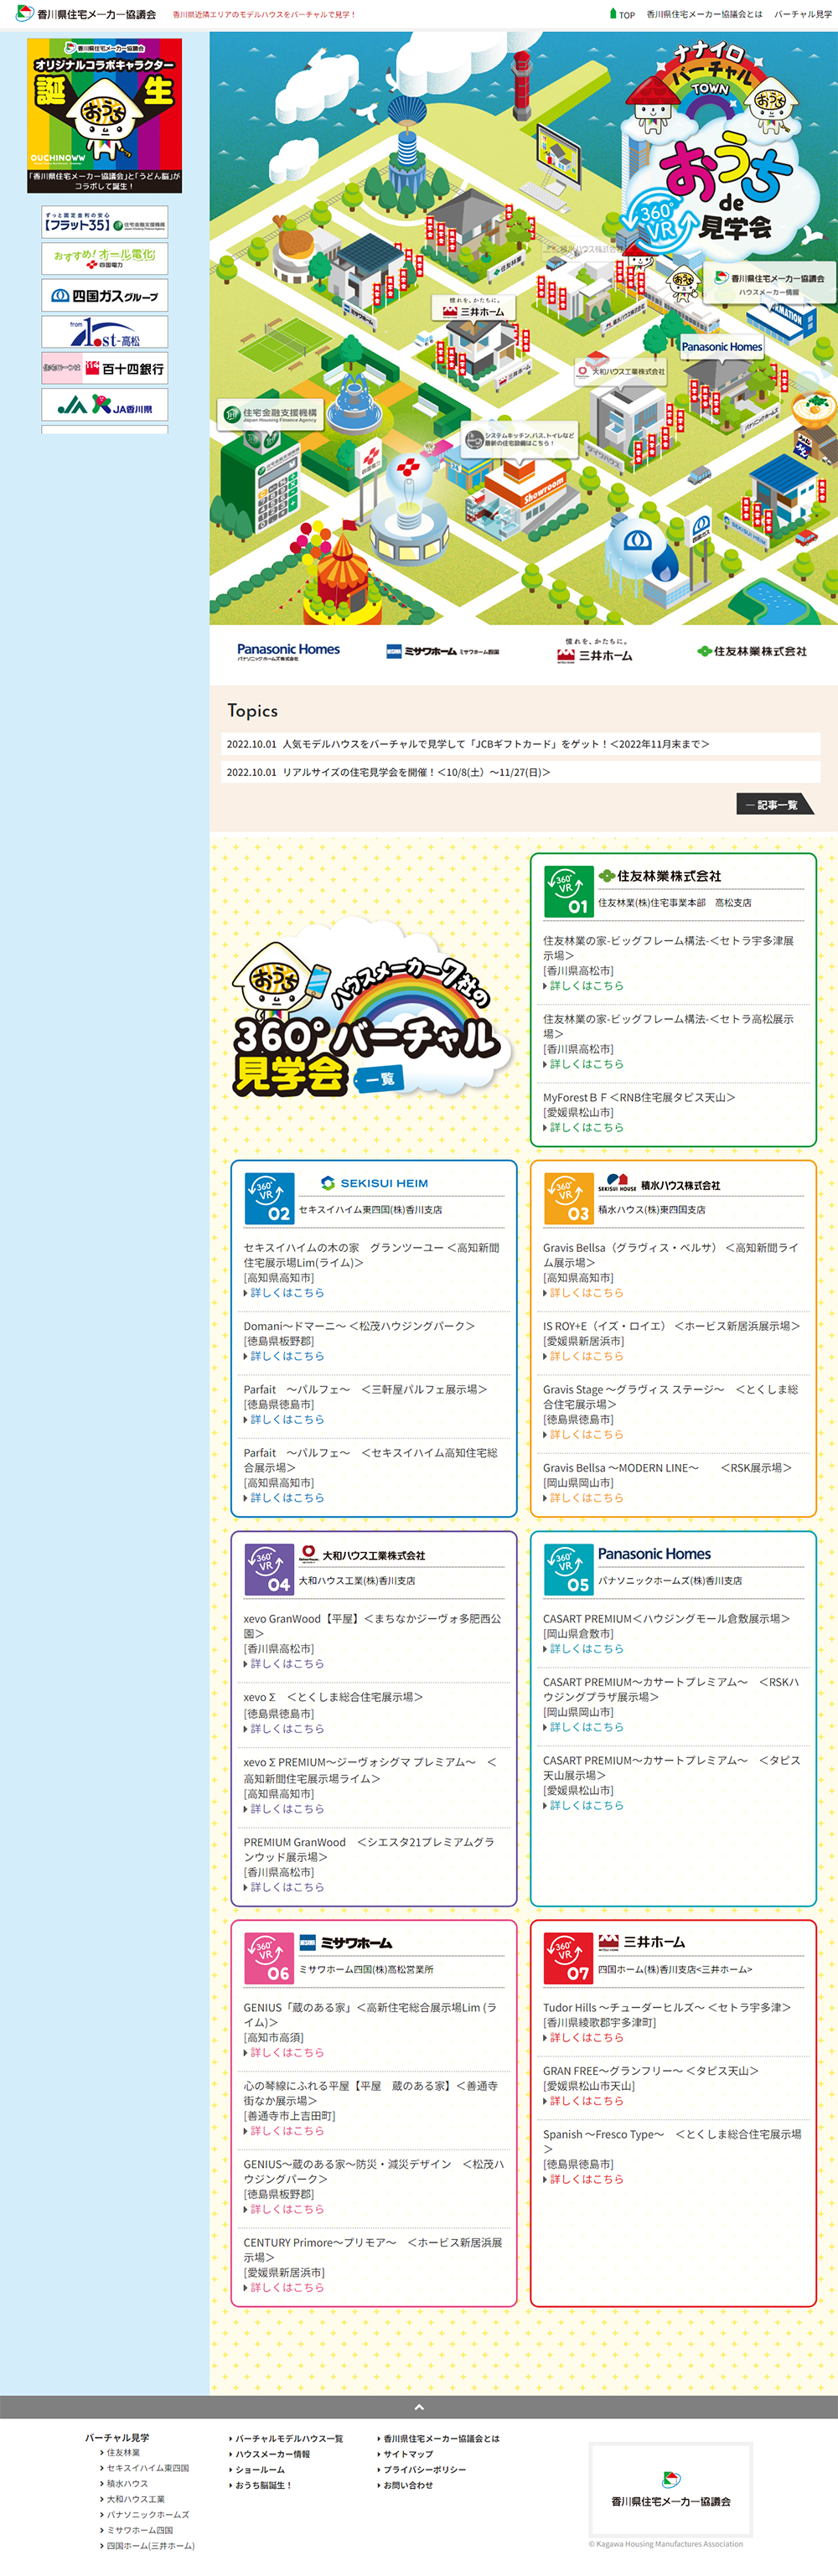Viewport: 838px width, 2576px height.
Task: Click the 360 VR 02 Sekisui Heim icon
Action: tap(269, 1199)
